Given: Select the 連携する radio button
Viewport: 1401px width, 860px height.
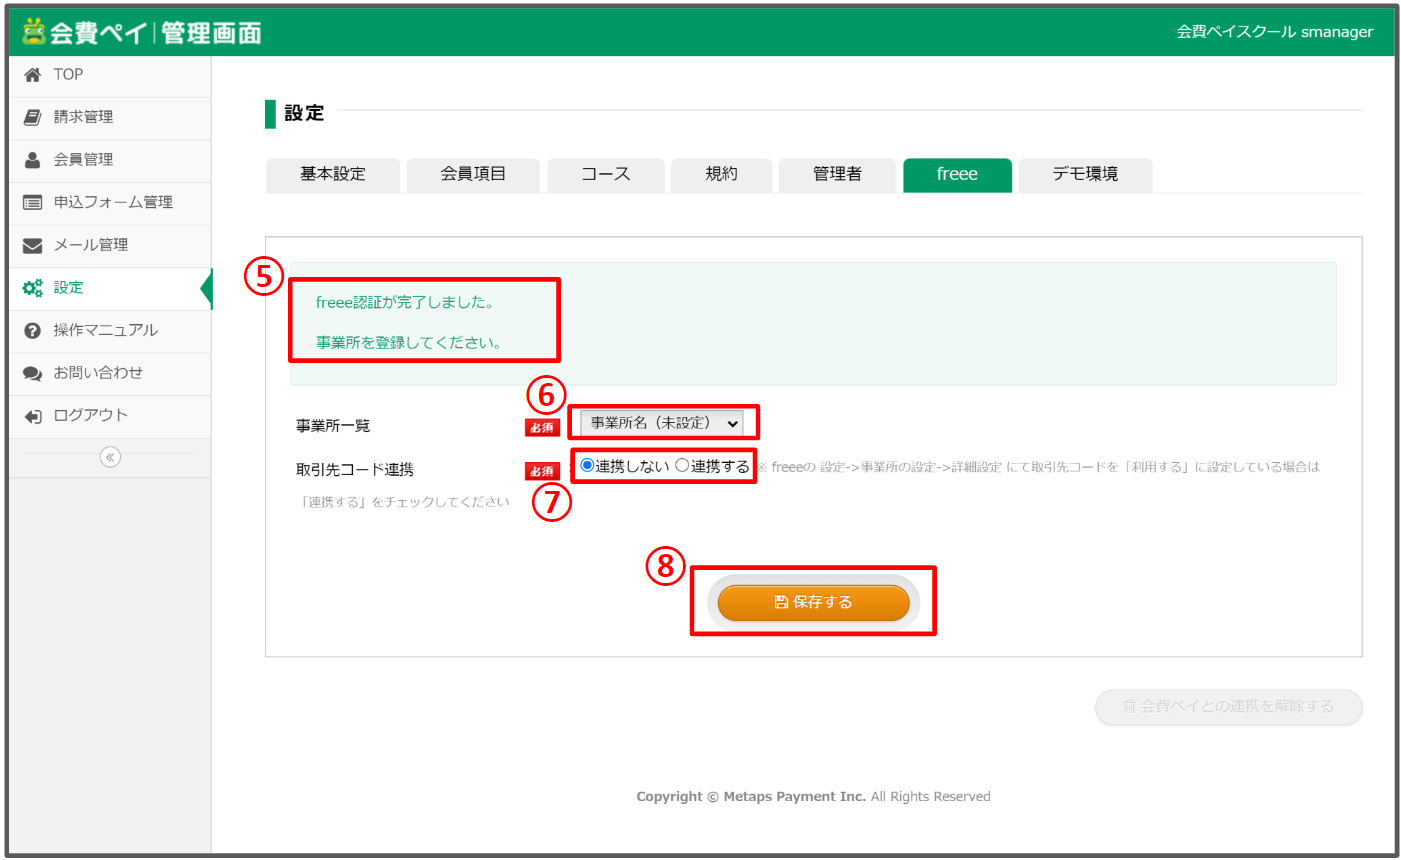Looking at the screenshot, I should [682, 465].
